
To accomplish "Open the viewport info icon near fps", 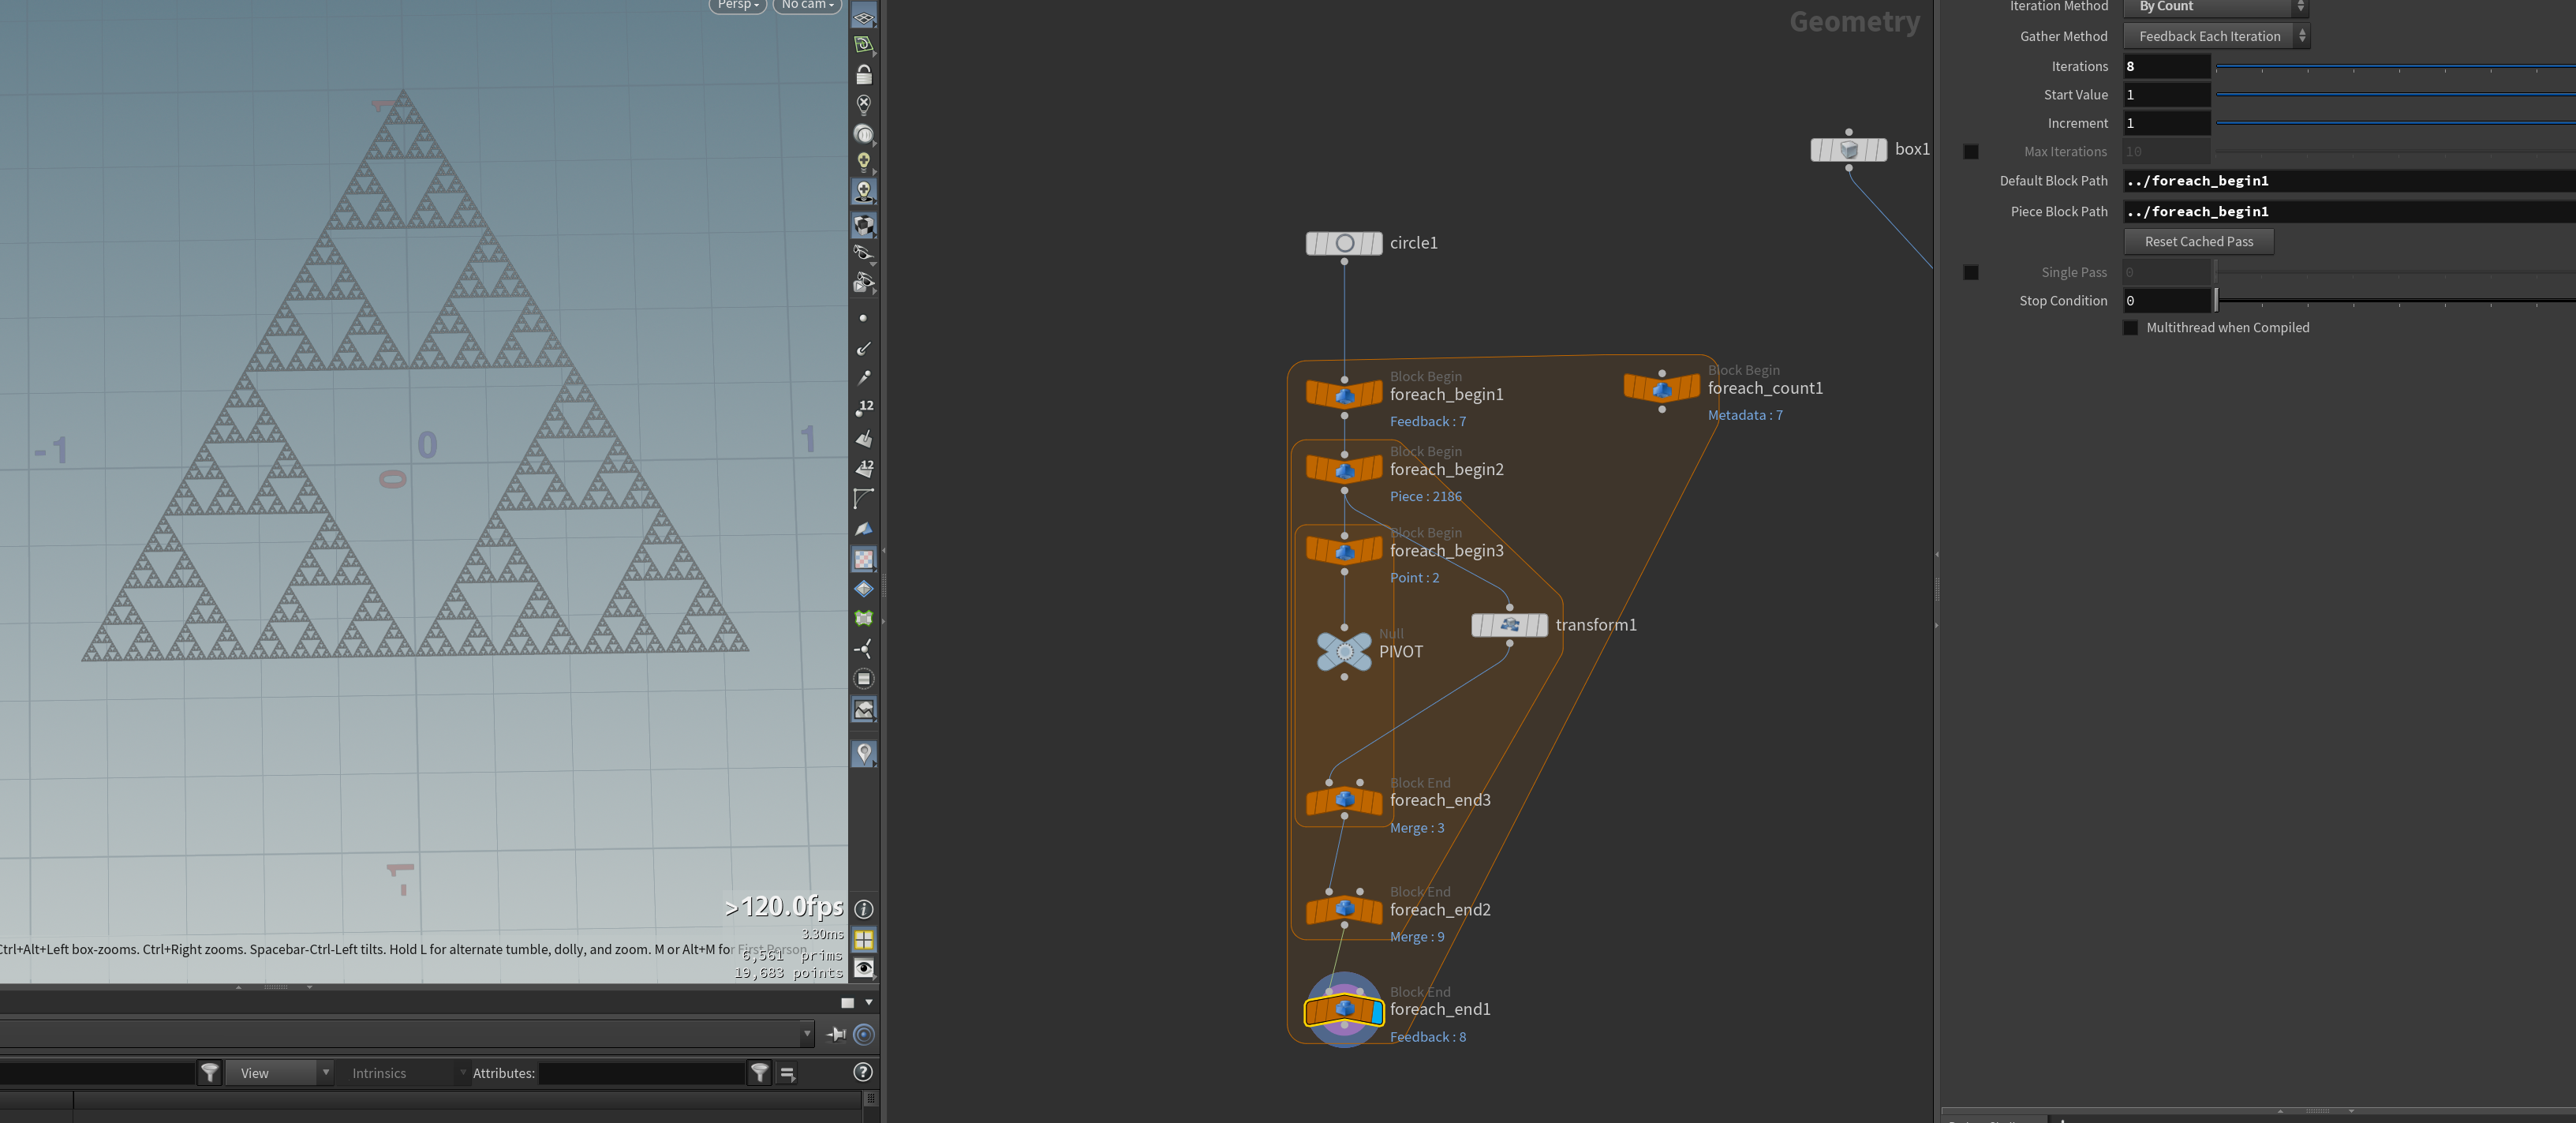I will 864,909.
